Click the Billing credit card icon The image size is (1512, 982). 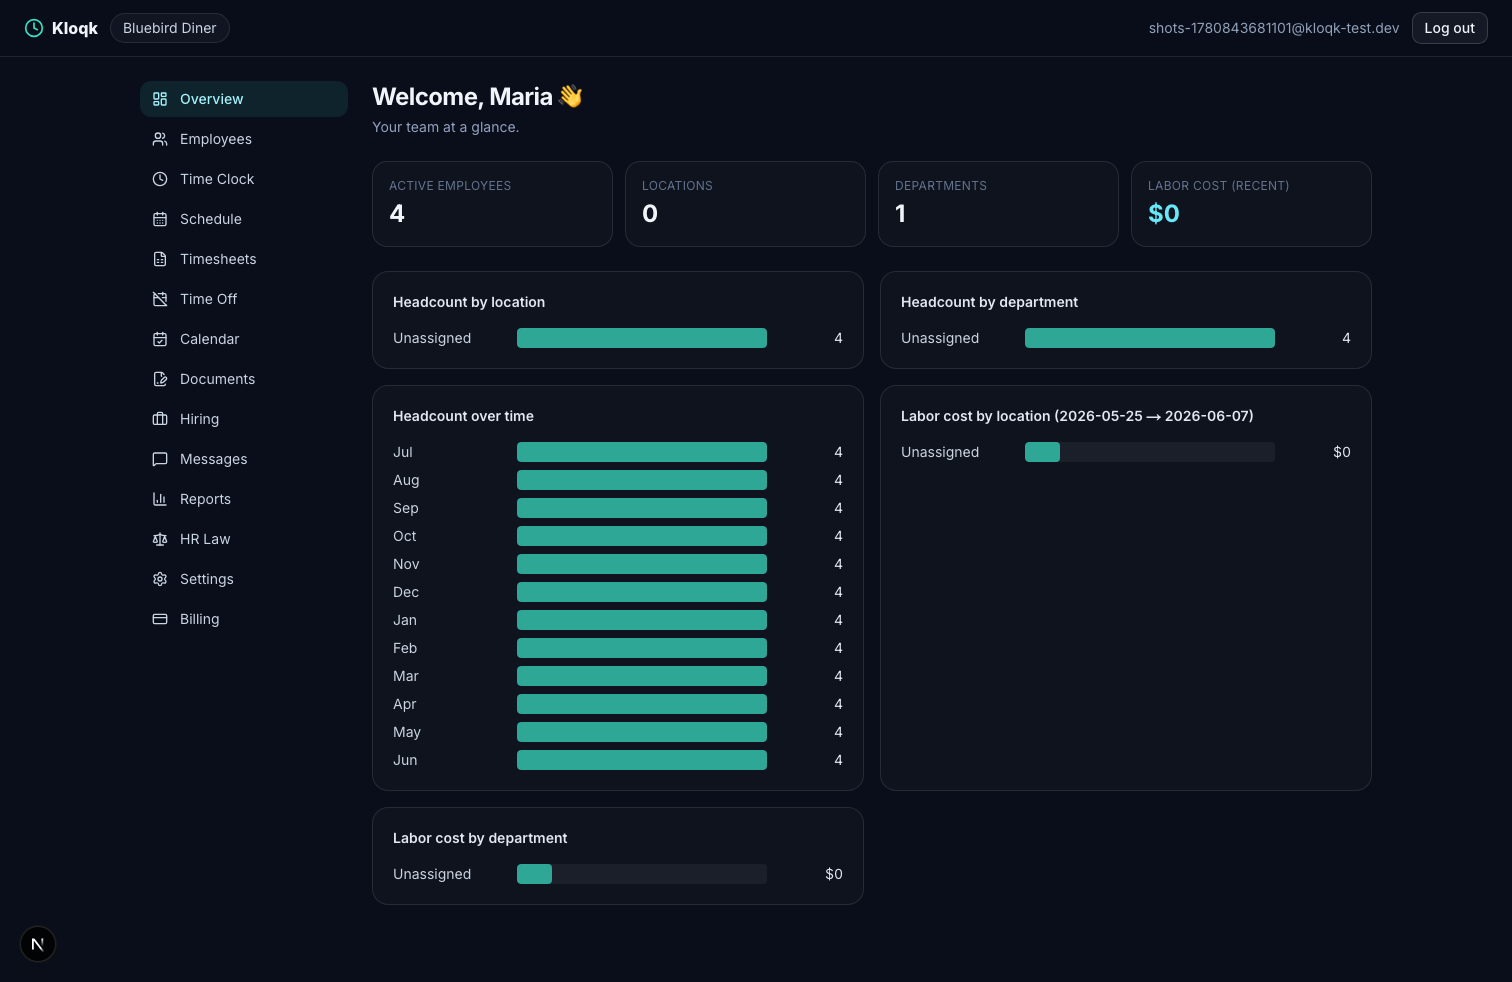[x=160, y=619]
